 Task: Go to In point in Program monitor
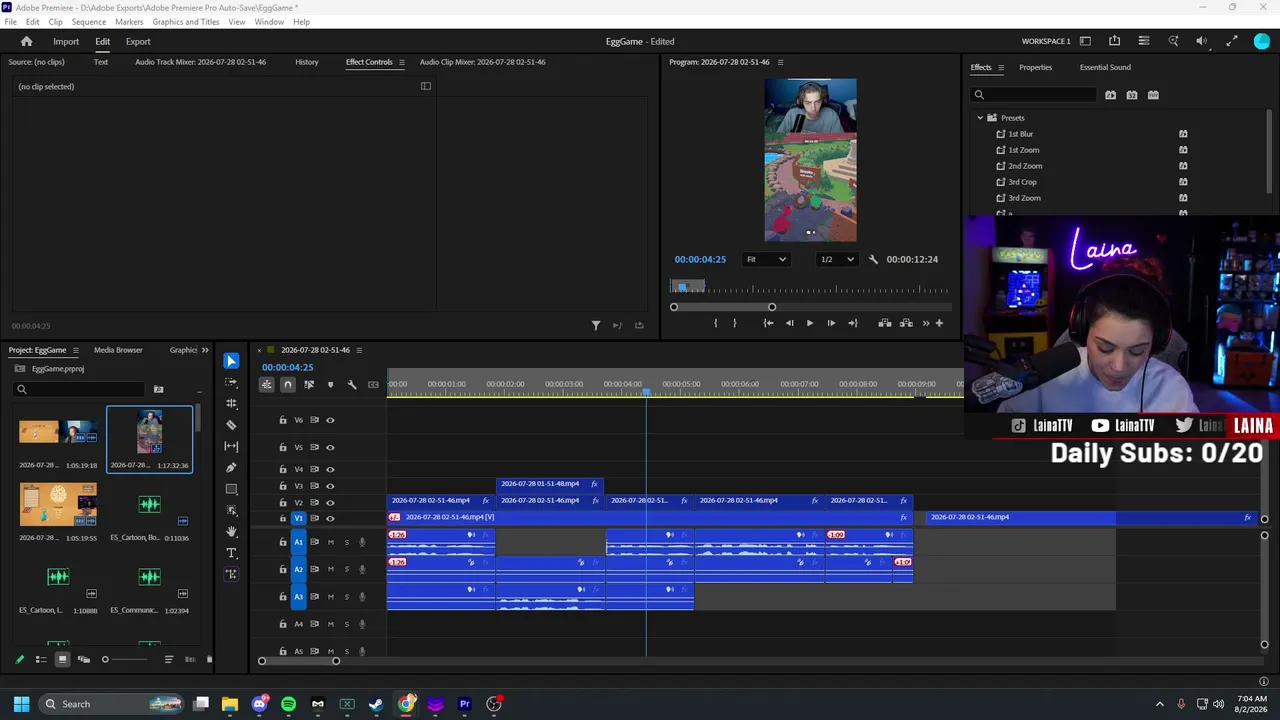coord(768,323)
